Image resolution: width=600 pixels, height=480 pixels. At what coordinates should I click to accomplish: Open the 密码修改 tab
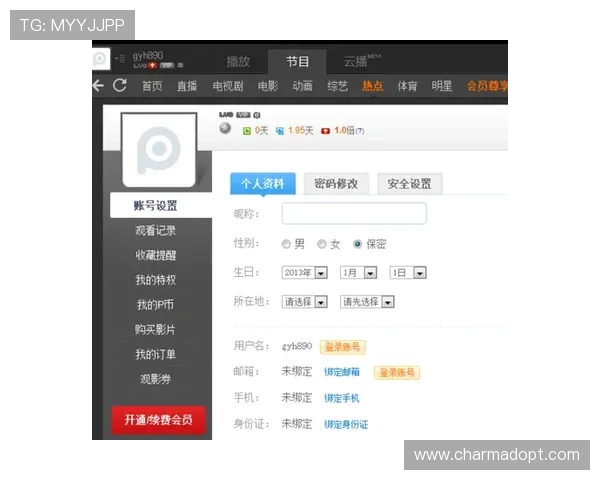336,184
